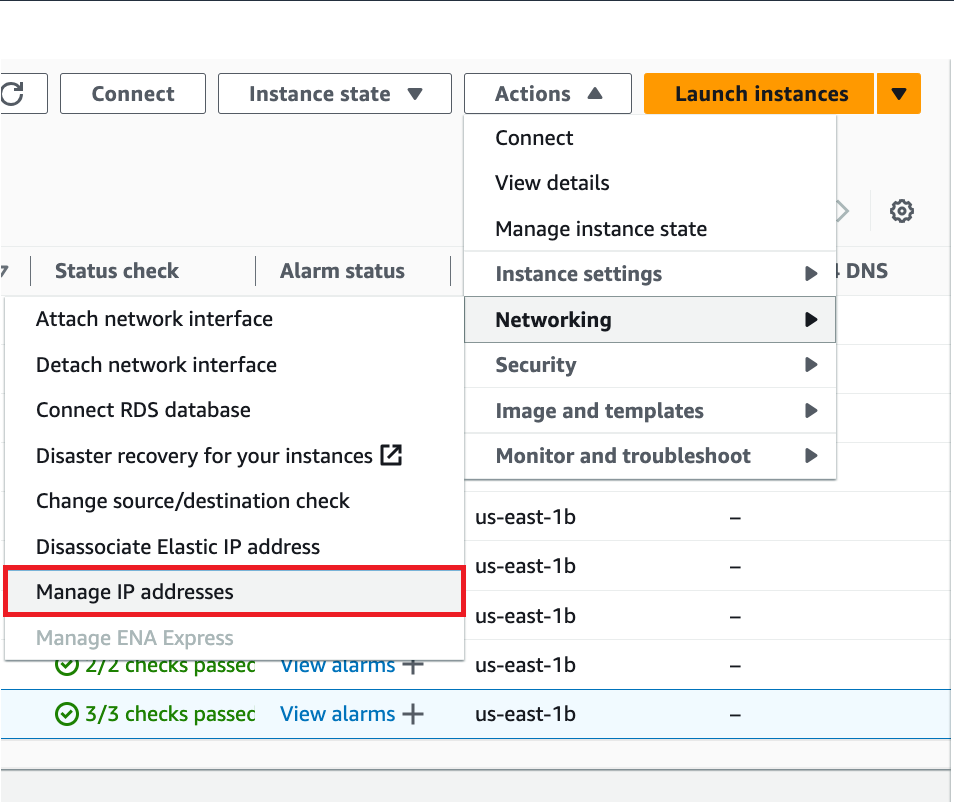Click plus icon next to 3/3 checks View alarms
Screen dimensions: 954x802
click(413, 714)
